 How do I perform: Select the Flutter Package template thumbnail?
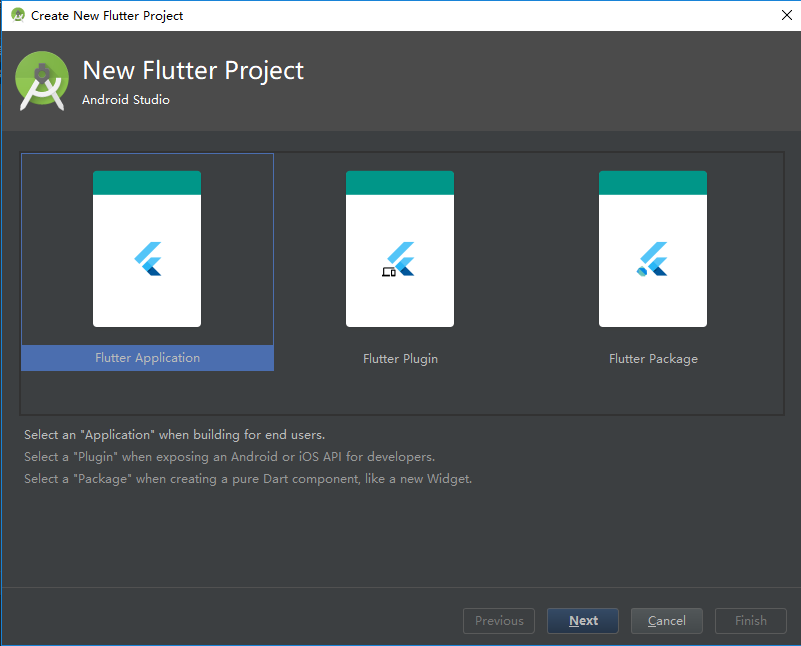[x=653, y=249]
